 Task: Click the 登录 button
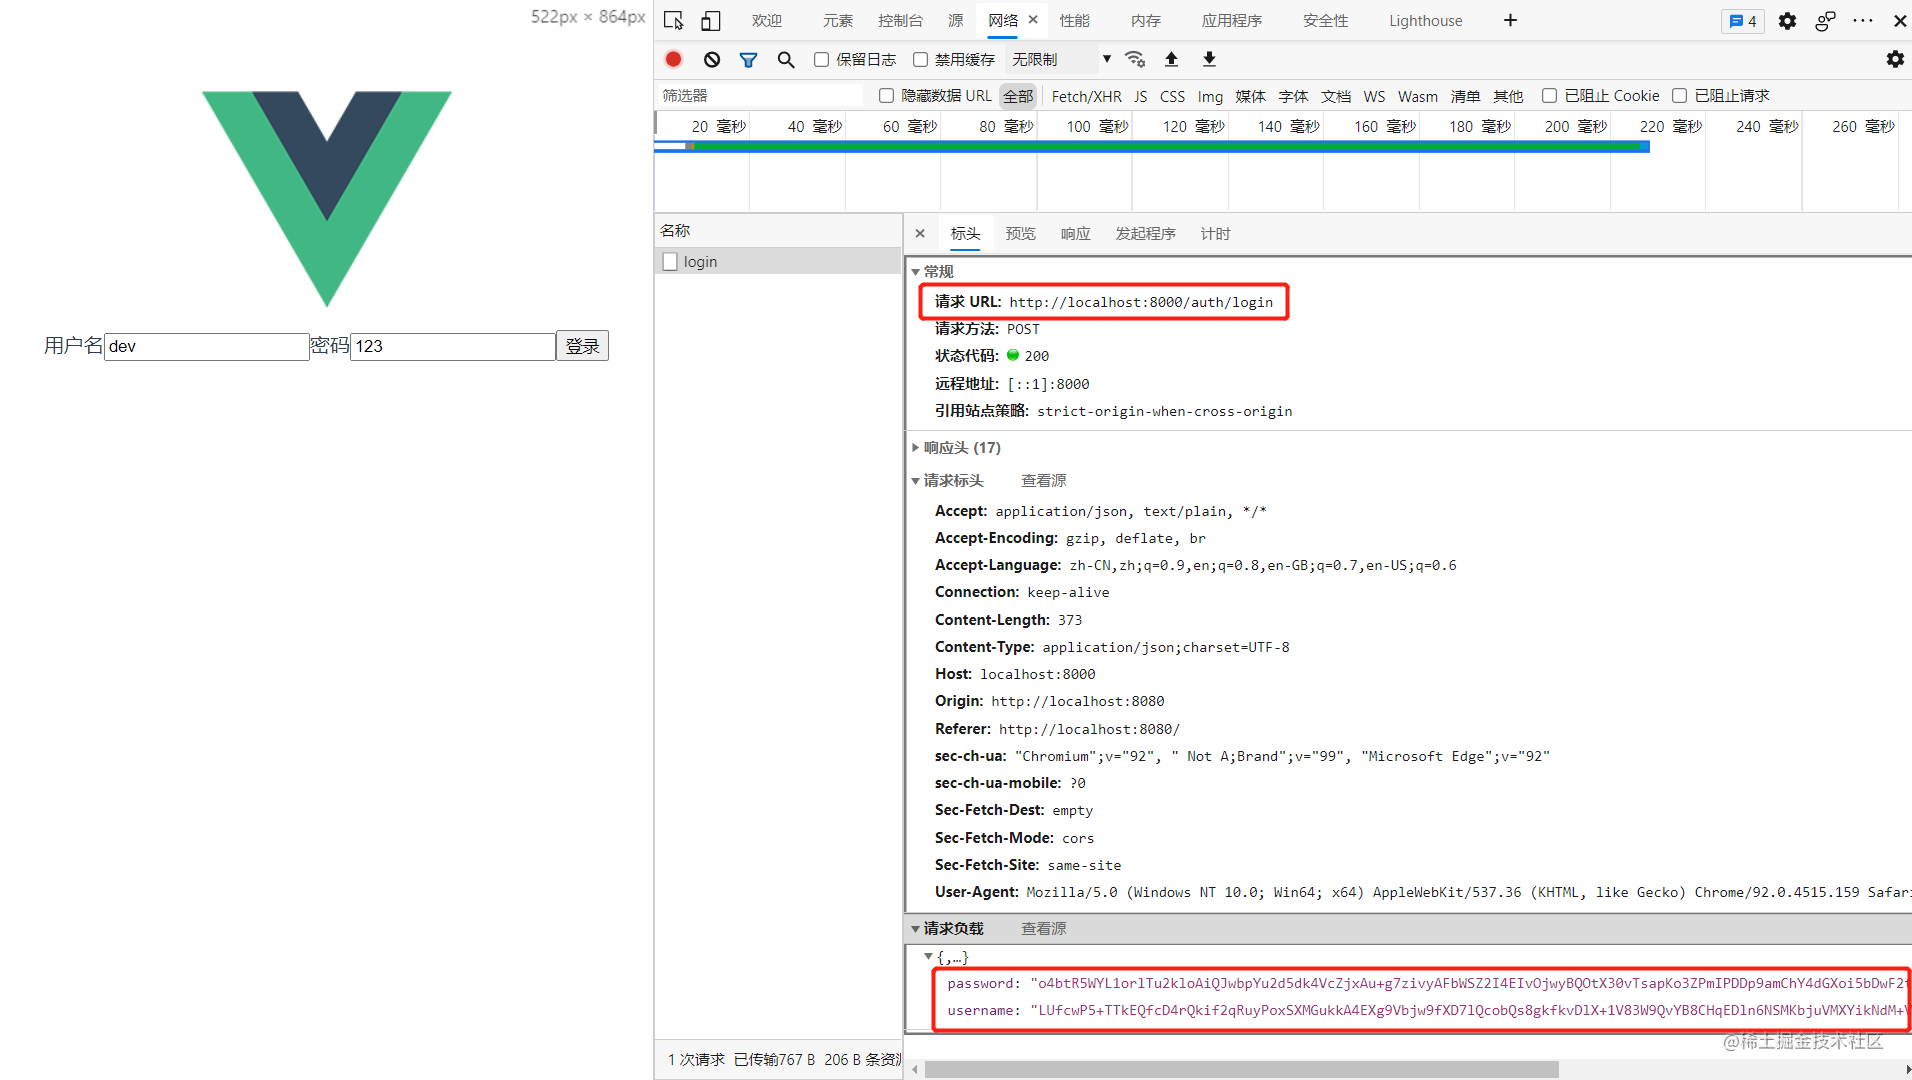pyautogui.click(x=582, y=346)
